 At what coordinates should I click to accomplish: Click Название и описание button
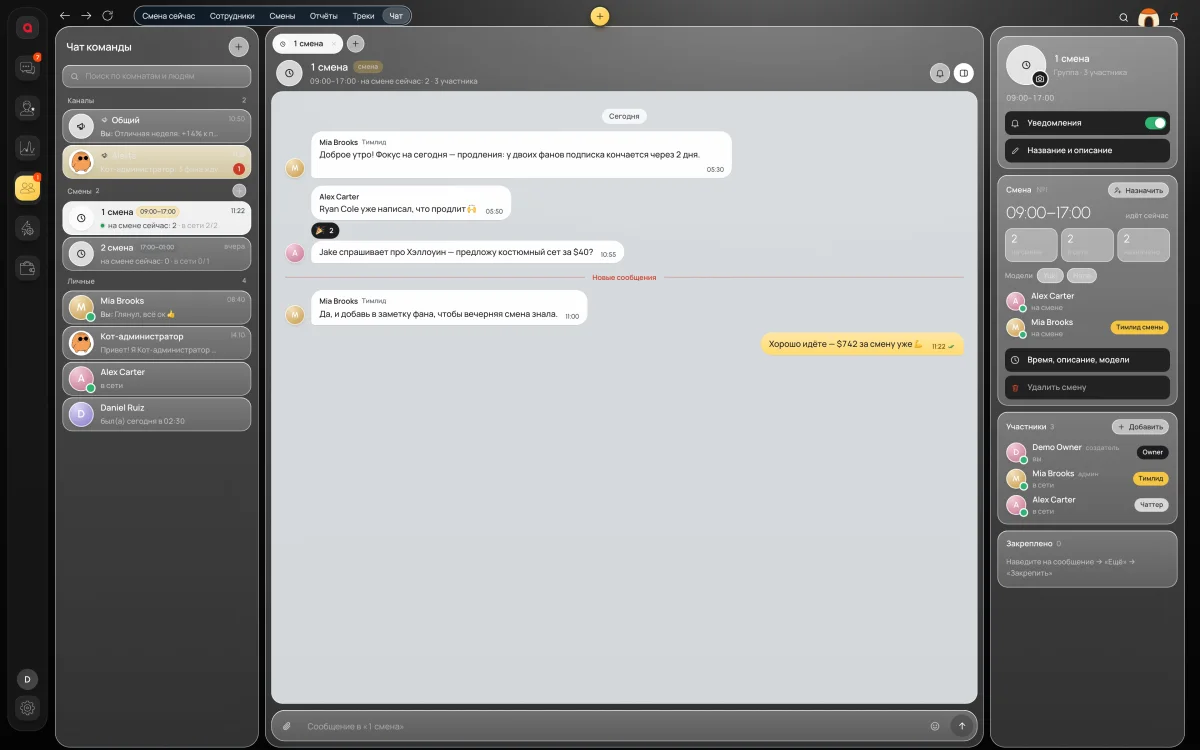click(1087, 150)
